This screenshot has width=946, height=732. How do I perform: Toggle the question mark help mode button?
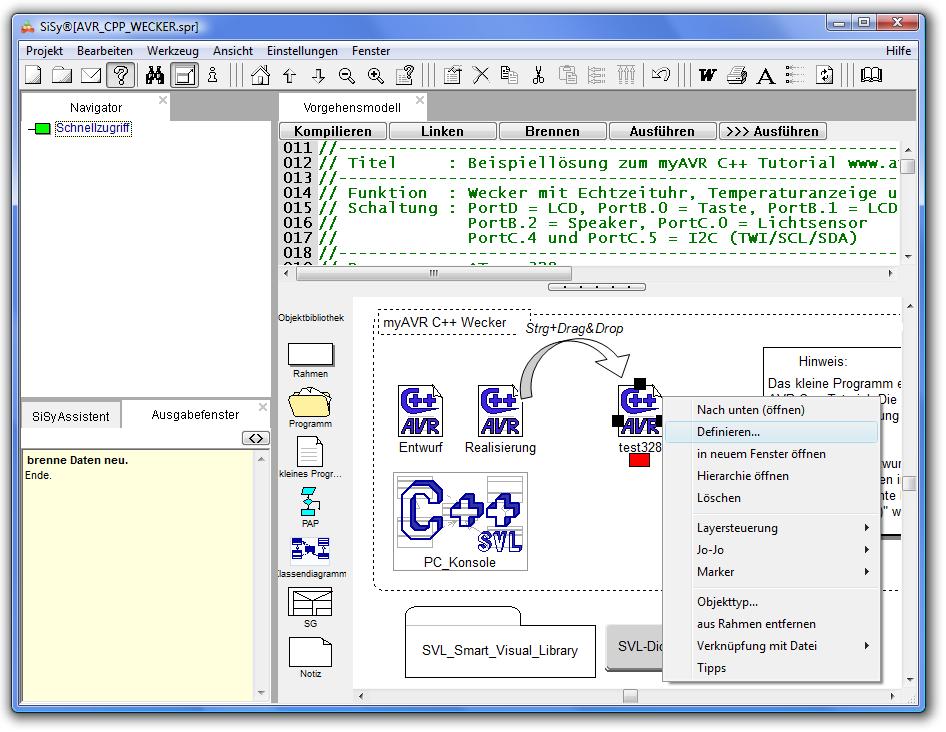point(121,75)
